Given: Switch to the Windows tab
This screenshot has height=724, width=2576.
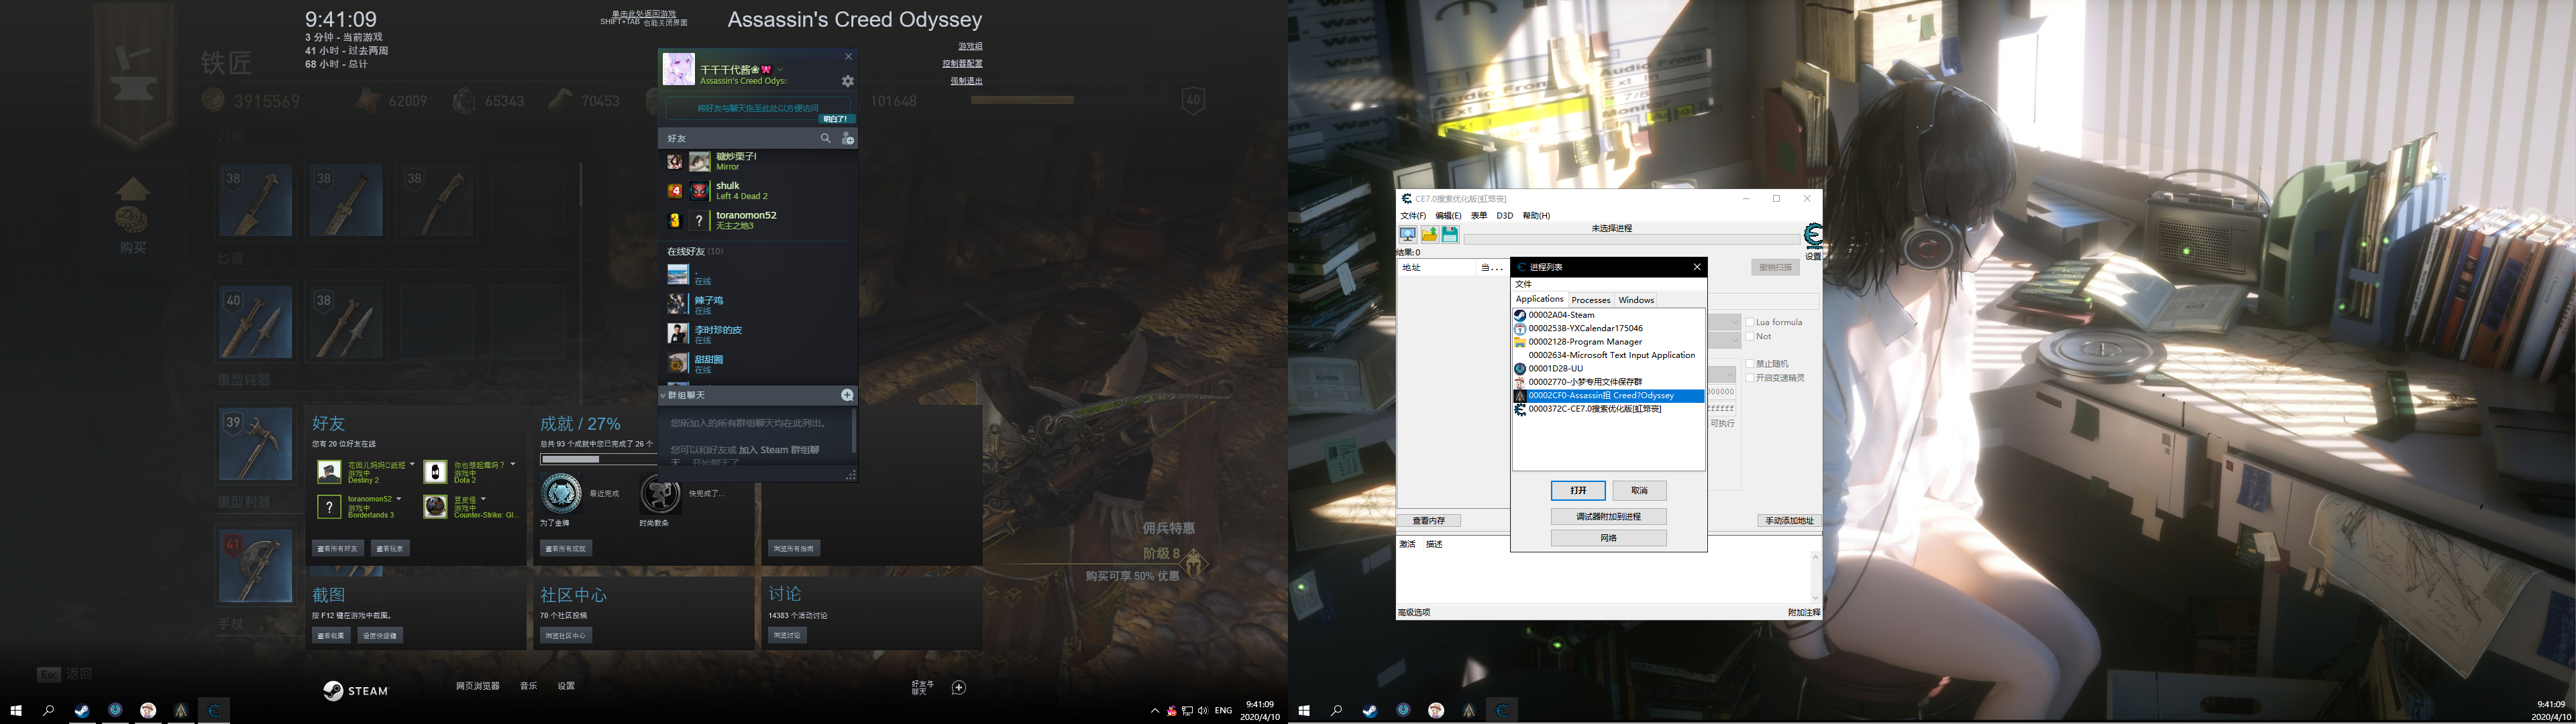Looking at the screenshot, I should (1636, 300).
